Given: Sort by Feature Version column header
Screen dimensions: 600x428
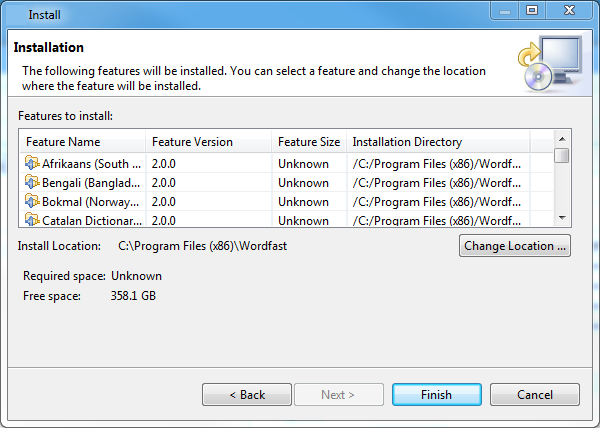Looking at the screenshot, I should [209, 142].
